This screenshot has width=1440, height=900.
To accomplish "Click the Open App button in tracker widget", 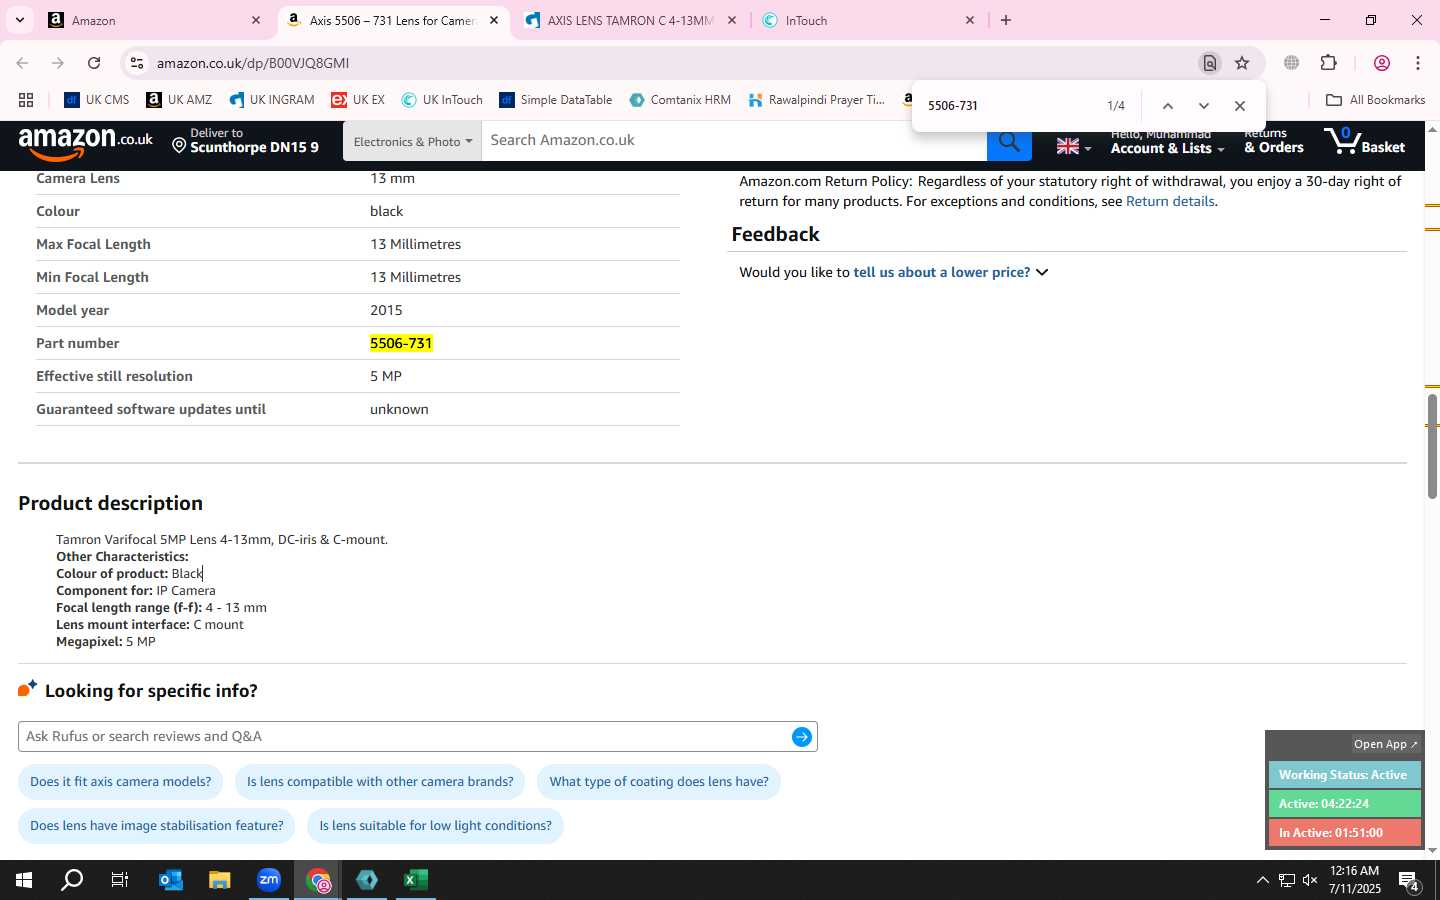I will 1385,744.
